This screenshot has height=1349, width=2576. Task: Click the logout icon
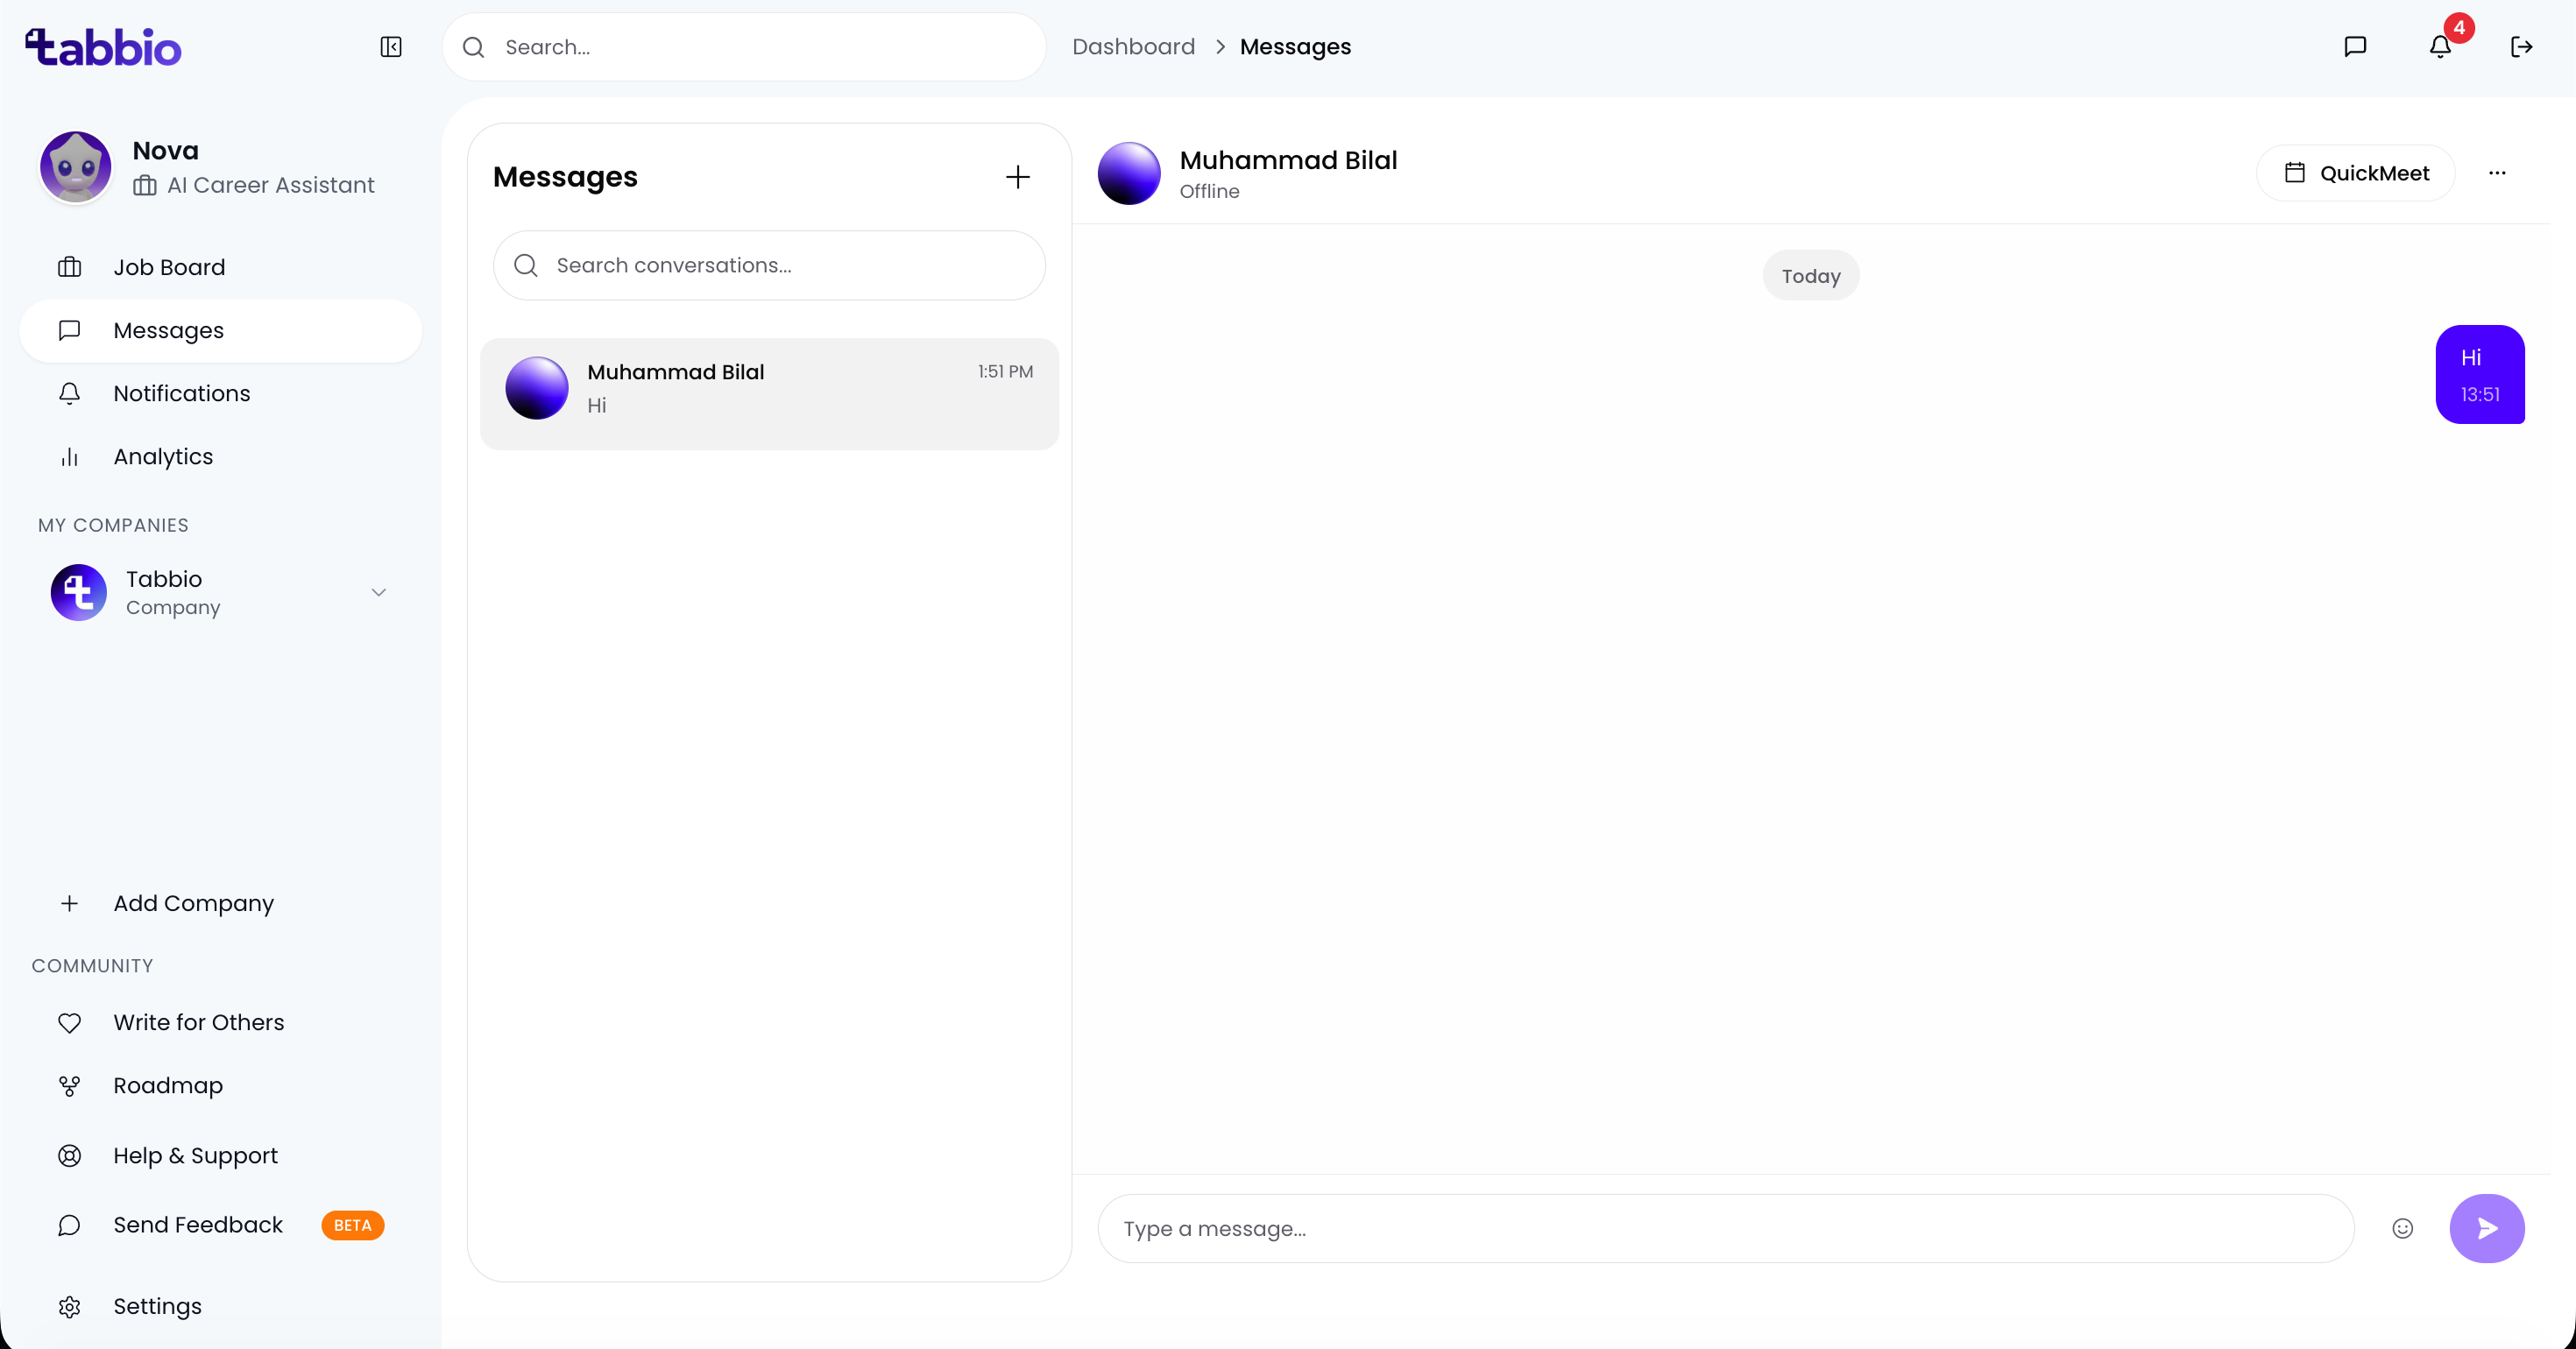coord(2521,47)
